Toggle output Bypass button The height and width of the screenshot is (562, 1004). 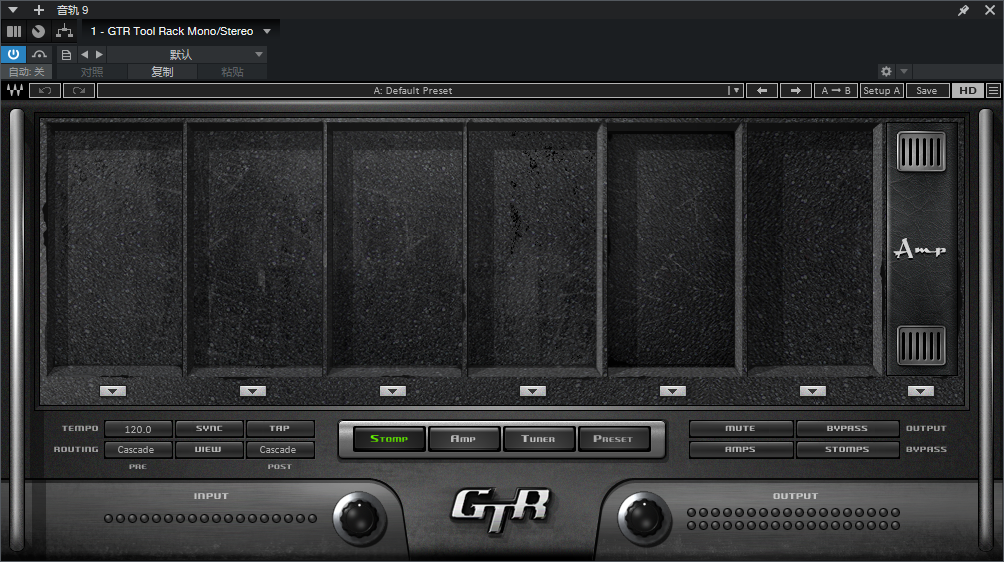pos(847,429)
